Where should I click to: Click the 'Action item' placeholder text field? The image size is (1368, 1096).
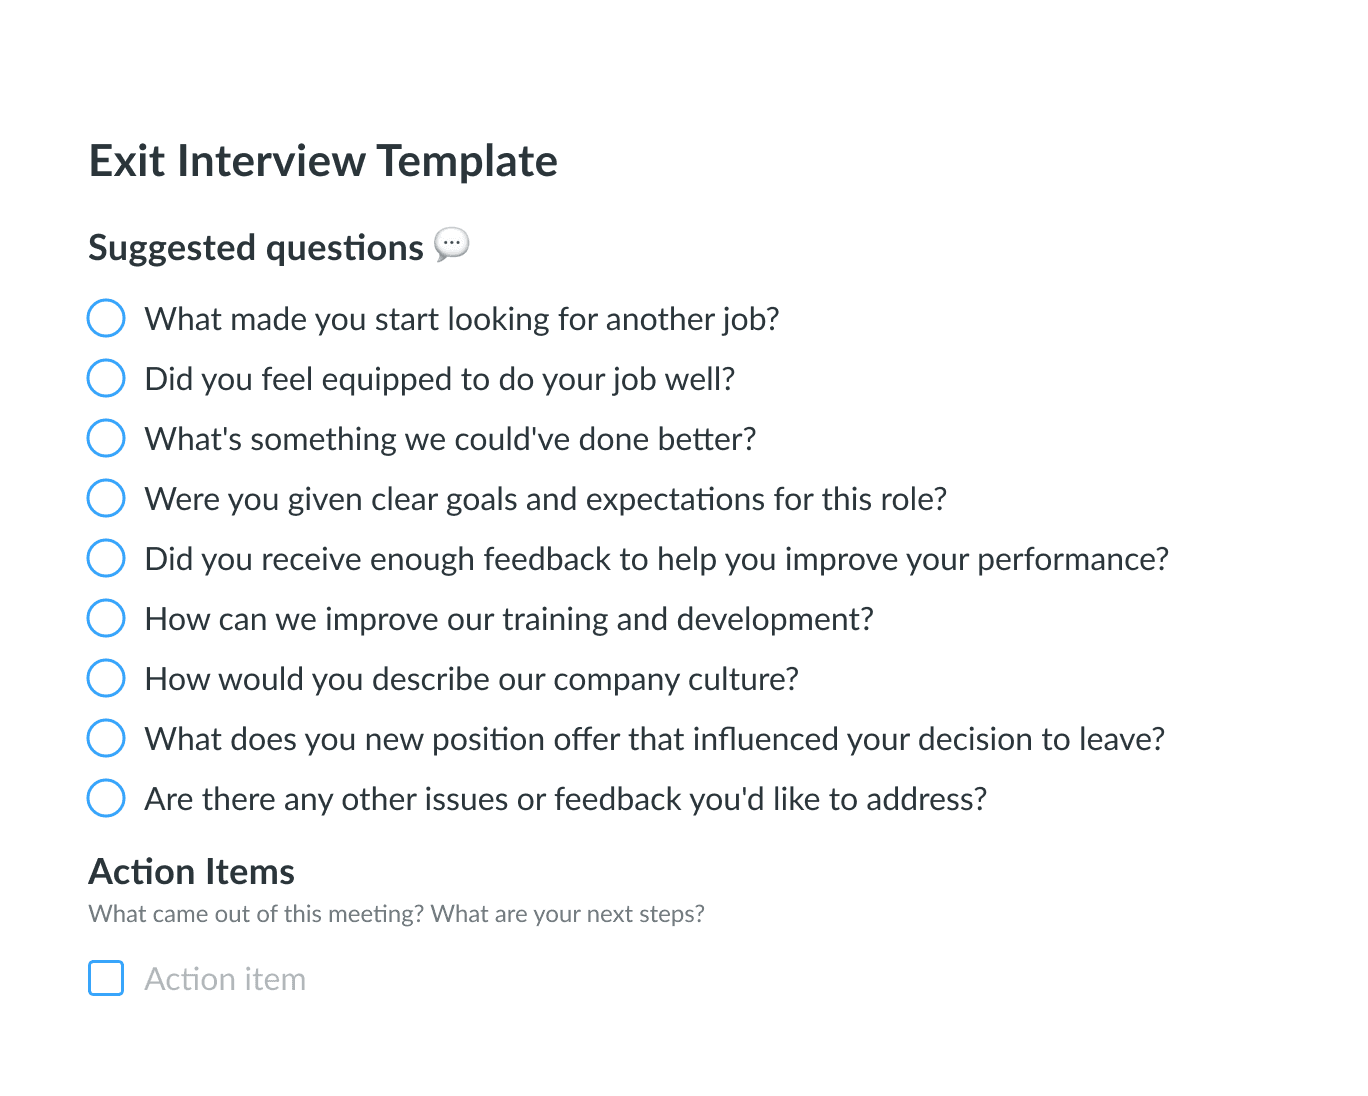coord(226,979)
